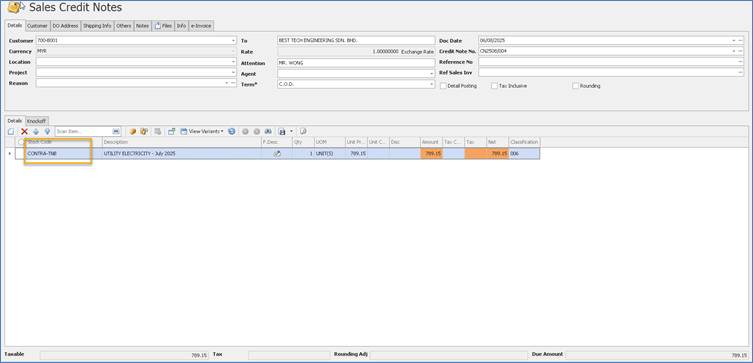Click the first grey round toolbar icon
Image resolution: width=753 pixels, height=363 pixels.
click(245, 131)
